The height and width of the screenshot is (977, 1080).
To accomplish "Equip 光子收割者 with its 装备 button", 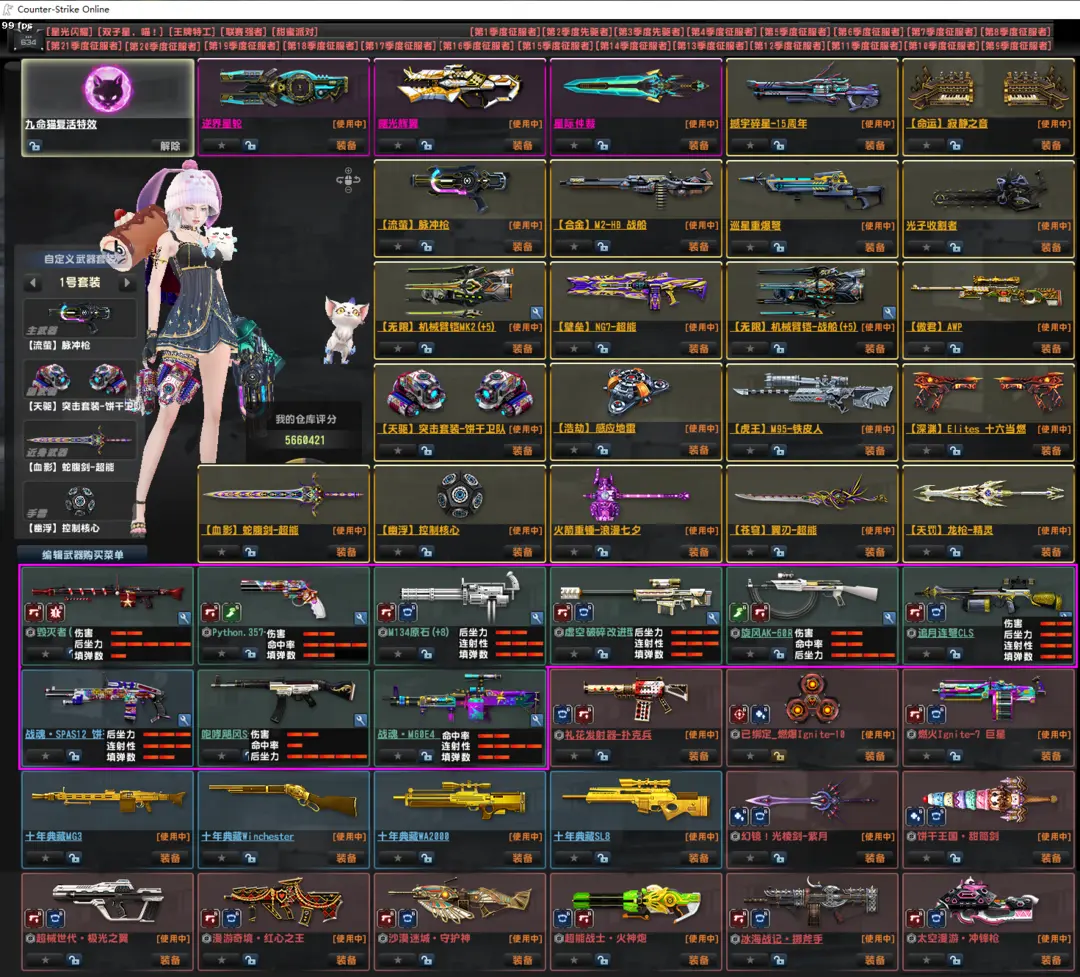I will pyautogui.click(x=1051, y=247).
